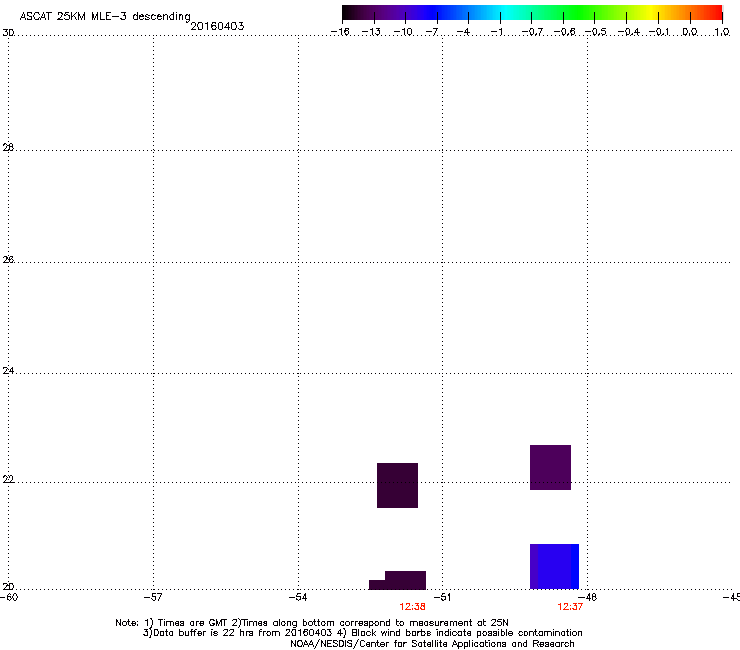Click the colorbar label 0.0
Screen dimensions: 740x650
point(690,32)
